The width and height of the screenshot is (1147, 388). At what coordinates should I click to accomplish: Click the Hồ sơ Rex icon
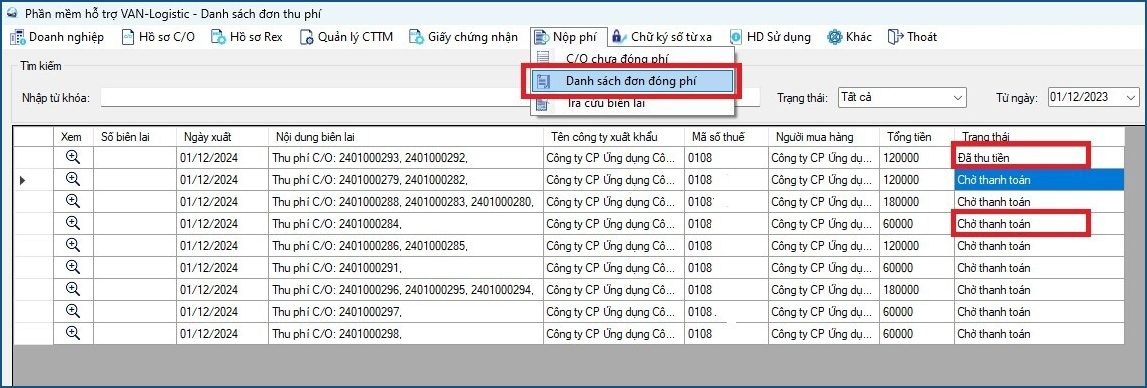point(218,37)
